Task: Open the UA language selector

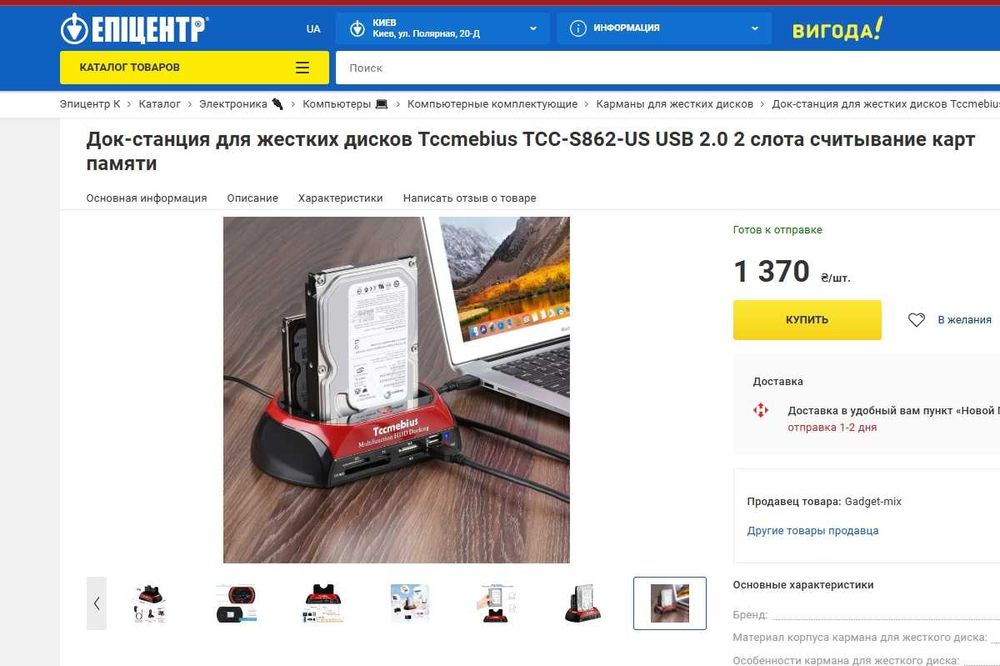Action: coord(313,29)
